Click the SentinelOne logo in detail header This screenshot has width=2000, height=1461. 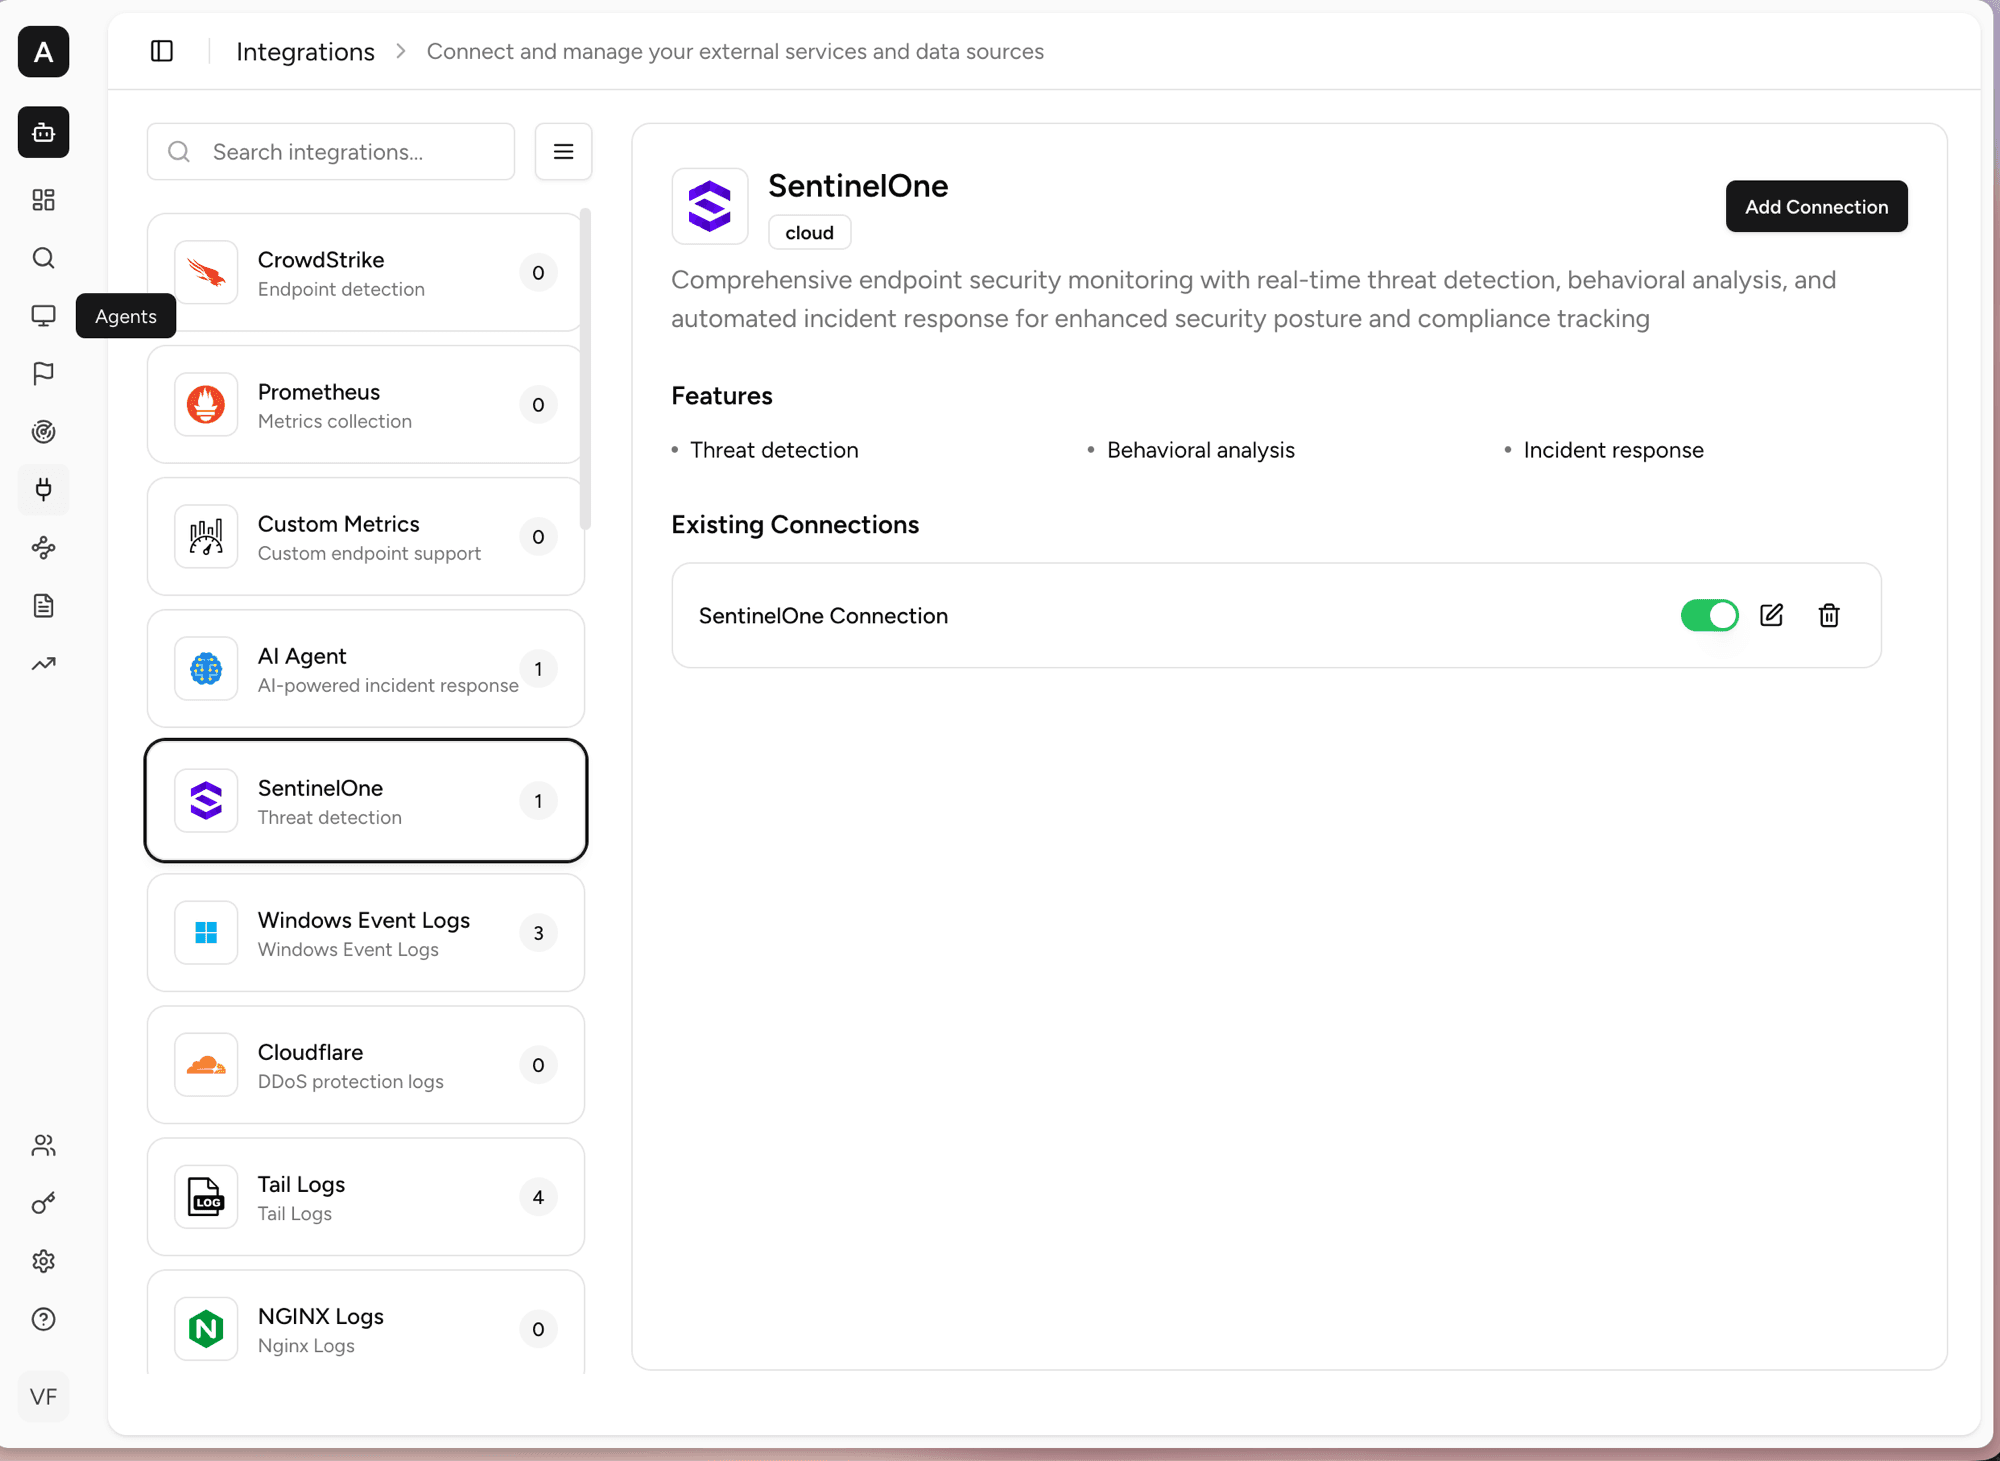pyautogui.click(x=710, y=206)
